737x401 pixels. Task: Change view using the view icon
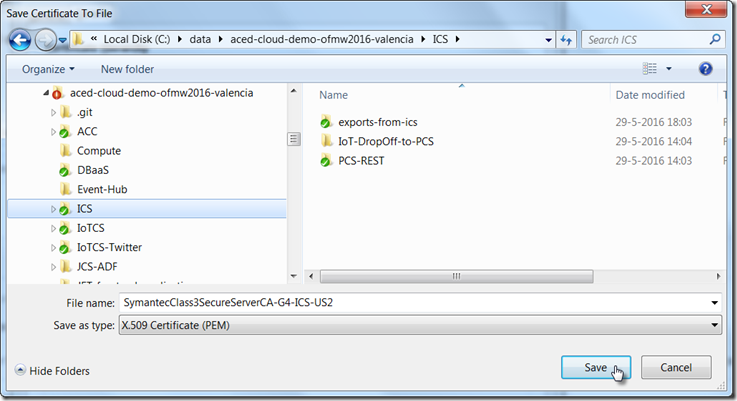[650, 69]
